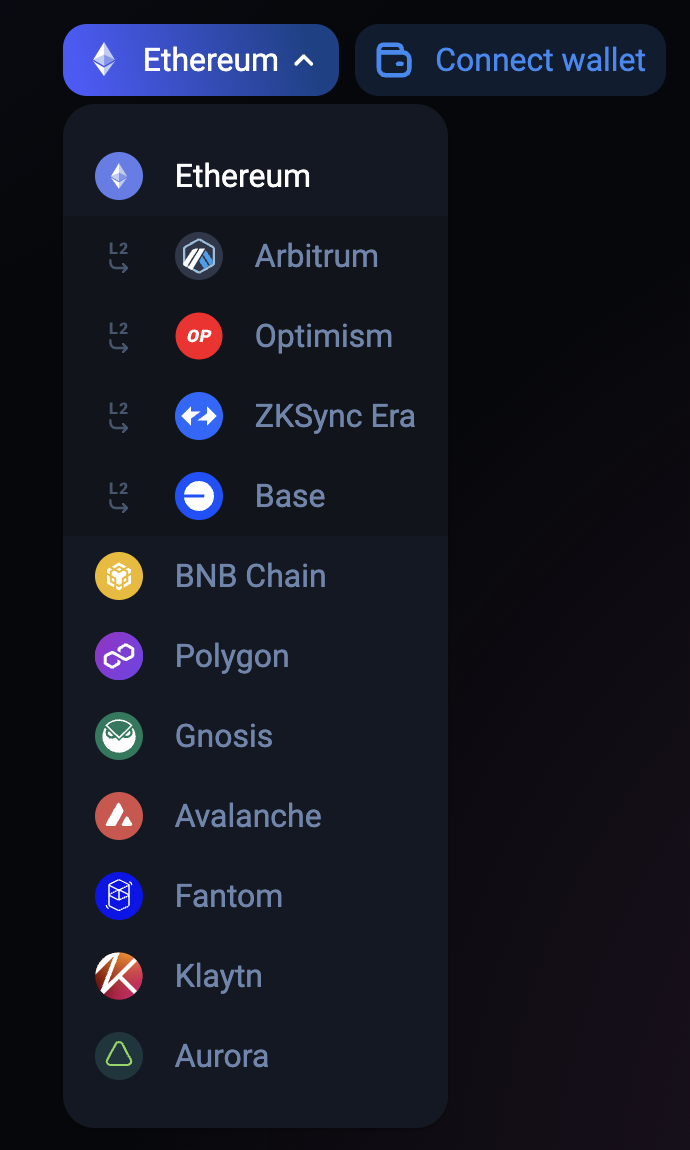Click the Base network logo icon

coord(198,496)
